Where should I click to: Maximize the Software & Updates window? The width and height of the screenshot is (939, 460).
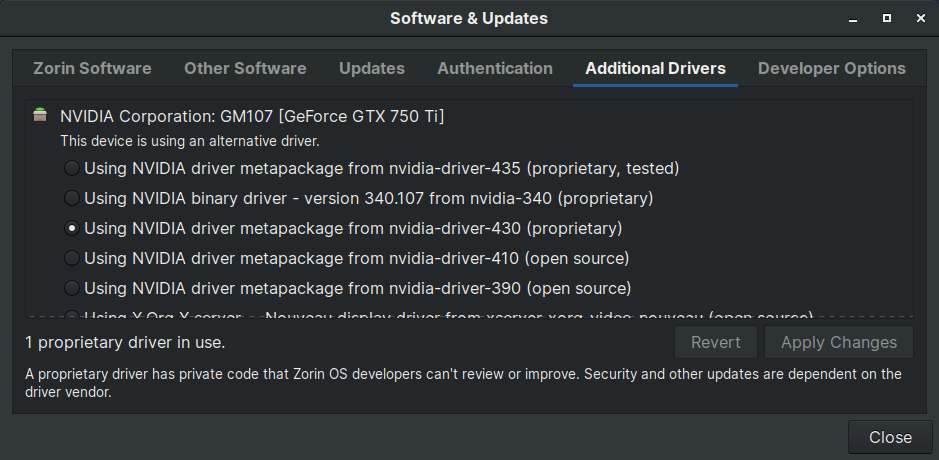[887, 19]
